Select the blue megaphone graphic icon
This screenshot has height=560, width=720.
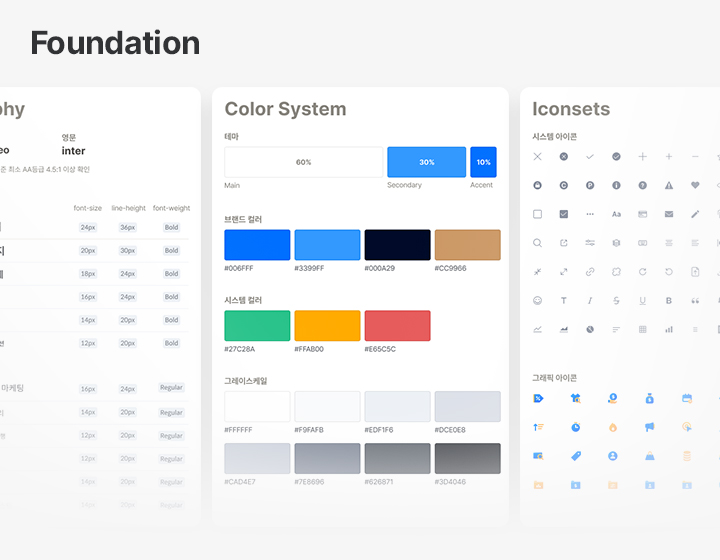tap(649, 427)
